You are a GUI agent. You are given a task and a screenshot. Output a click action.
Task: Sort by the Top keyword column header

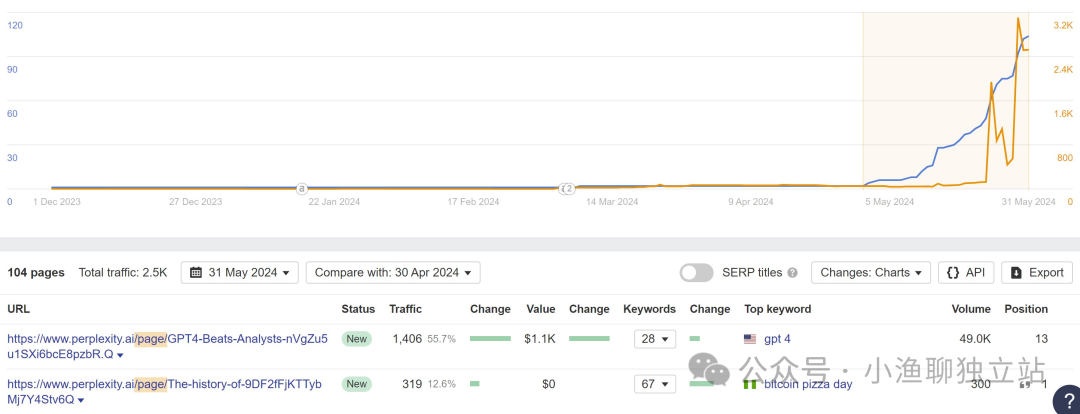pos(778,309)
